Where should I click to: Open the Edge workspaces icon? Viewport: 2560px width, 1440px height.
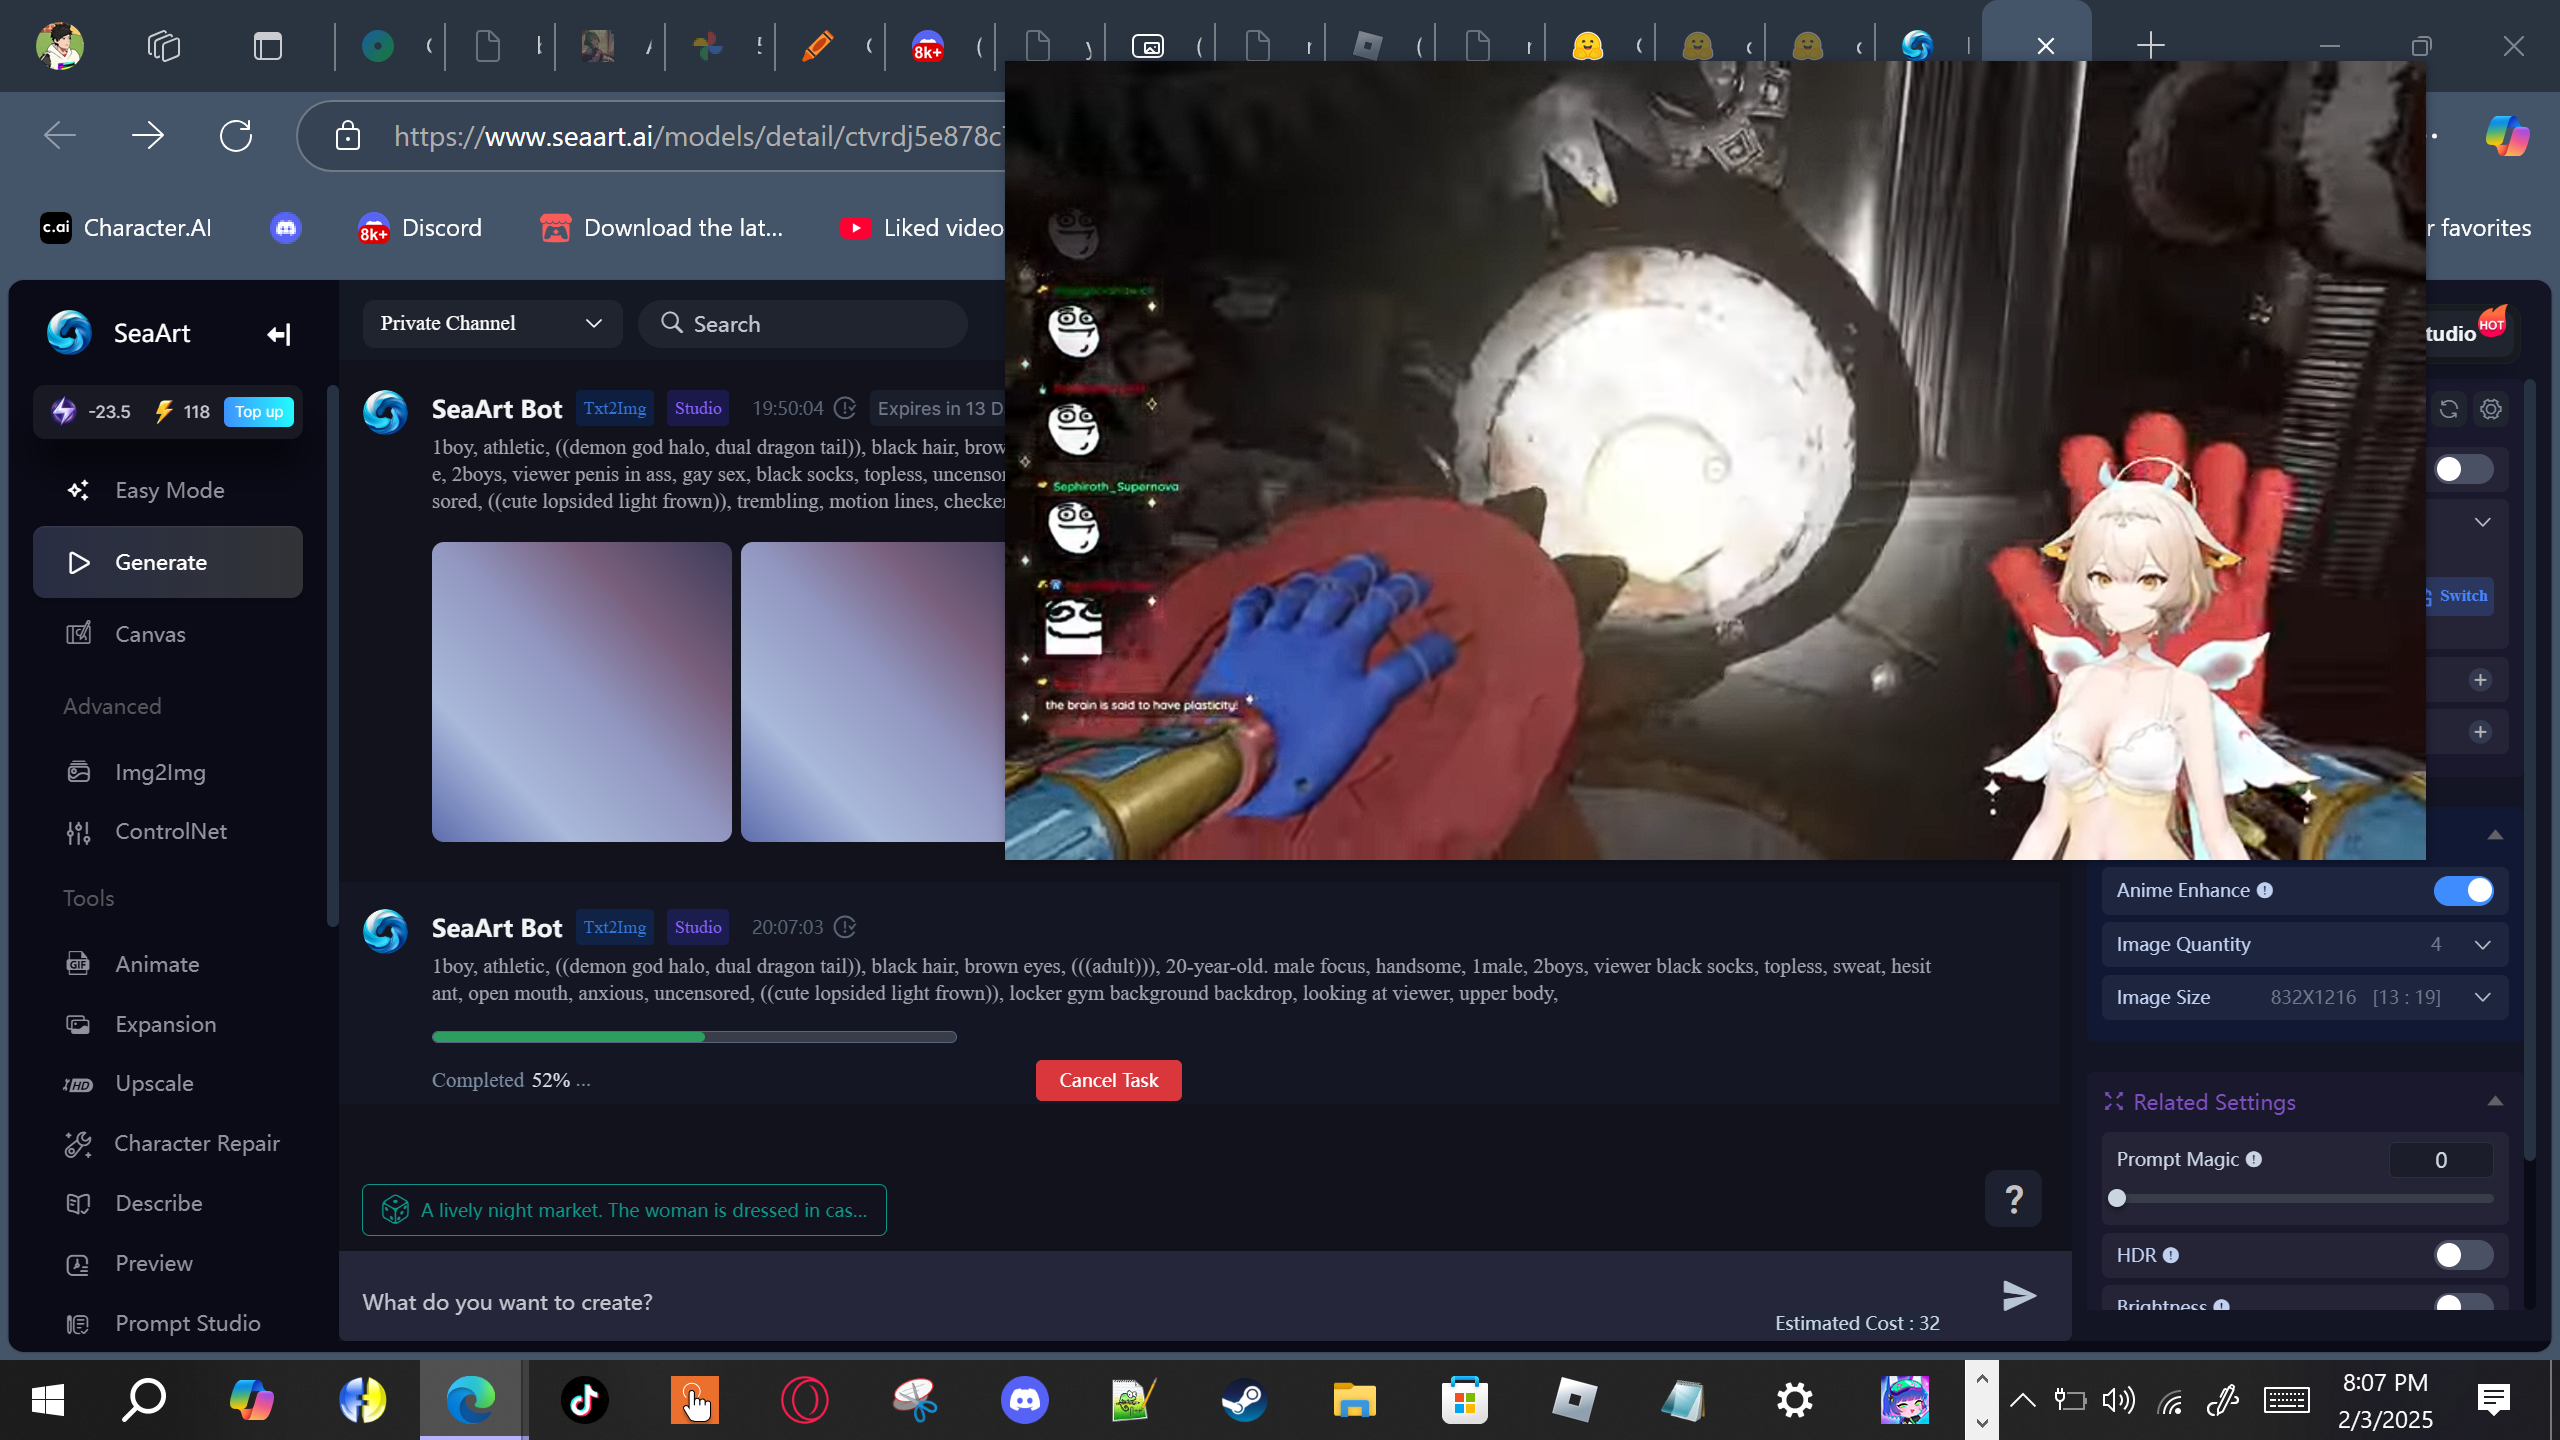[x=164, y=46]
